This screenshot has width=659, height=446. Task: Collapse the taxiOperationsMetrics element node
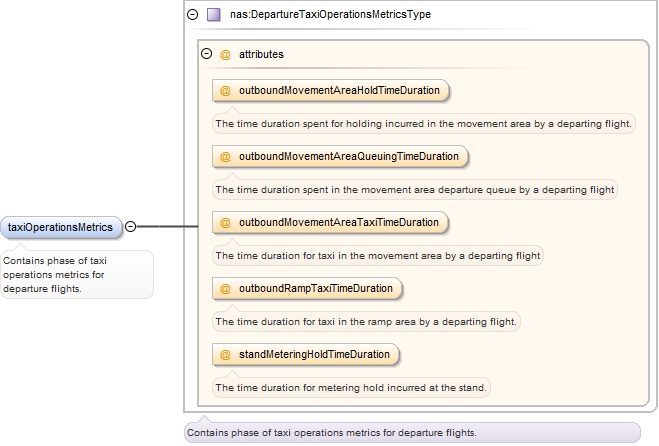coord(130,227)
